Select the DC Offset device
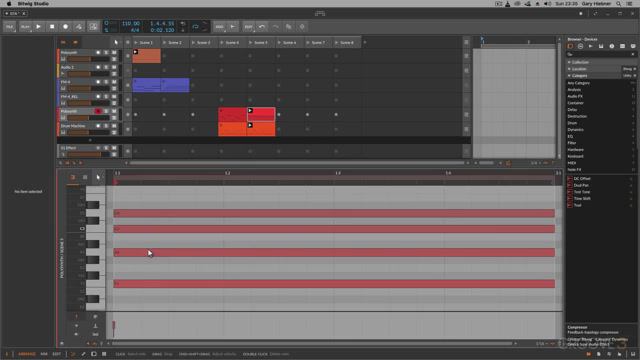The width and height of the screenshot is (640, 360). tap(582, 179)
